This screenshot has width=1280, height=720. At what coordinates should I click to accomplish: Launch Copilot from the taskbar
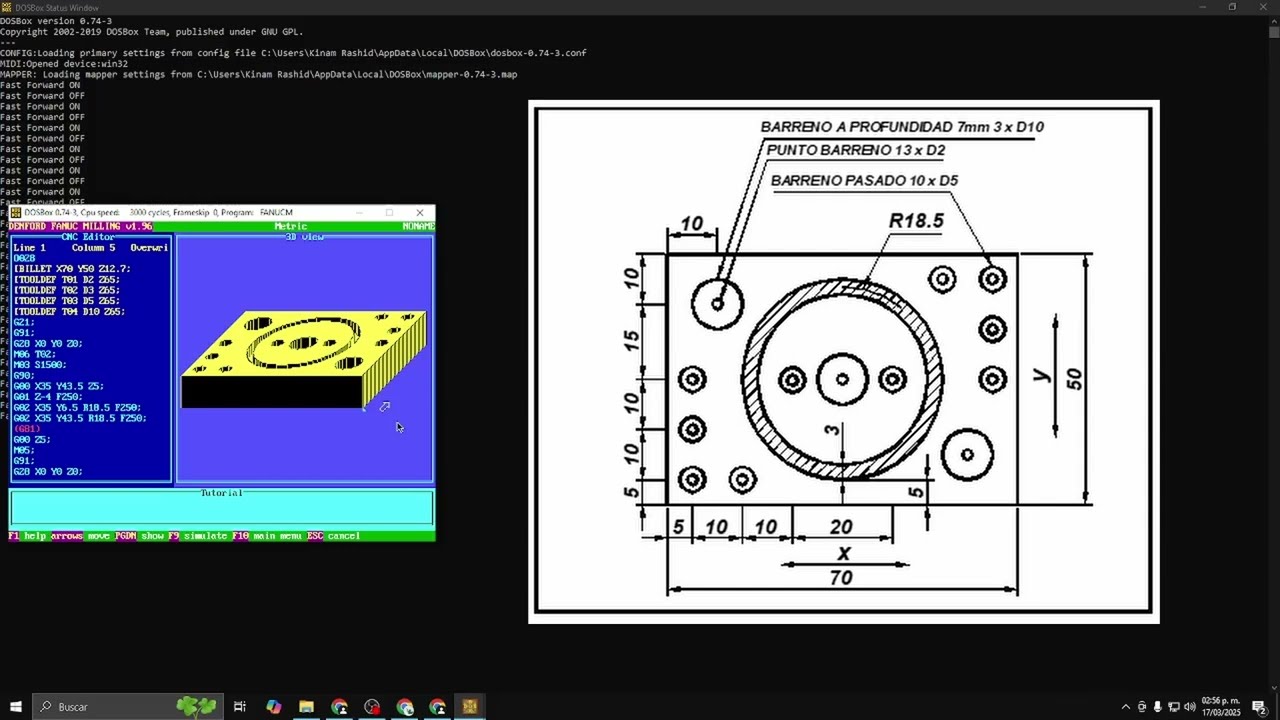coord(273,707)
